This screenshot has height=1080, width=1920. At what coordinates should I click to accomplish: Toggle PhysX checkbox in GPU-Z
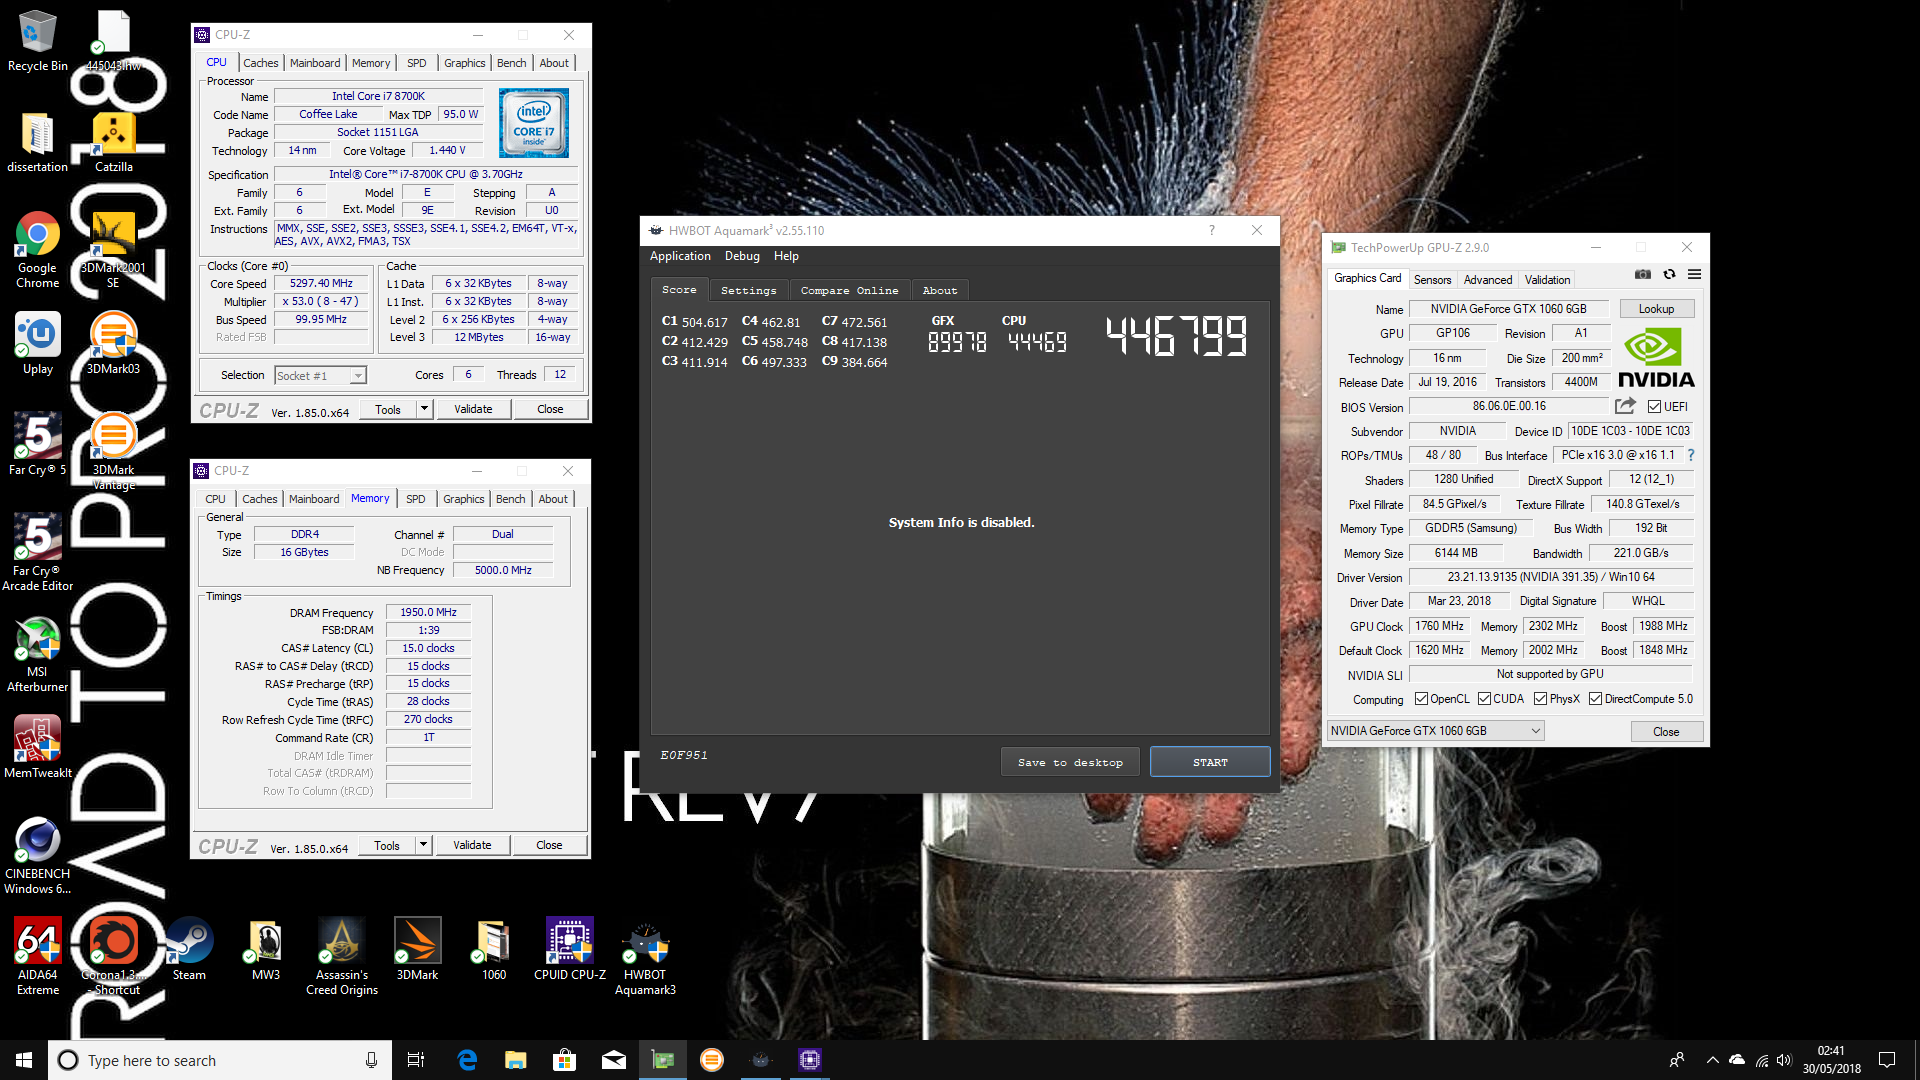(x=1540, y=699)
